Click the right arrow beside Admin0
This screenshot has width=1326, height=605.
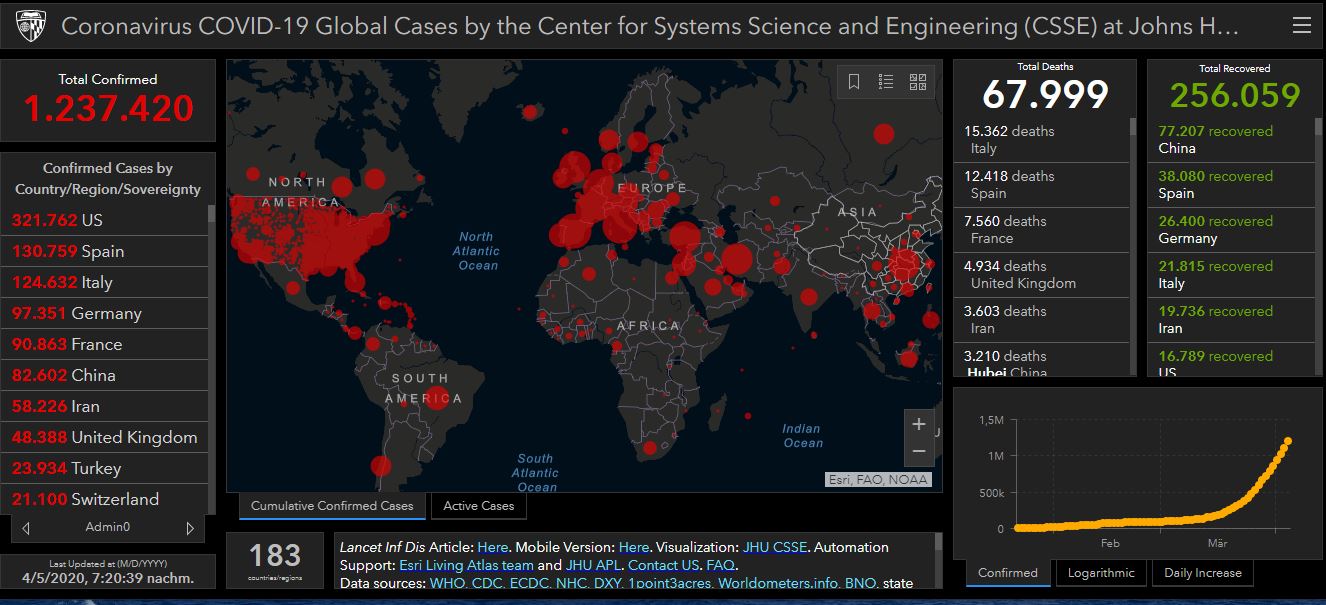click(x=190, y=528)
